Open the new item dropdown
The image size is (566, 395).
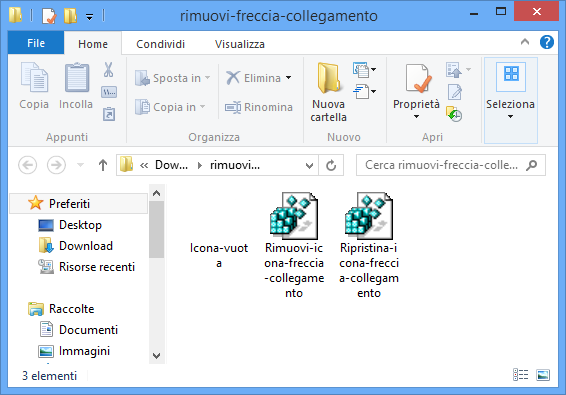[x=365, y=70]
